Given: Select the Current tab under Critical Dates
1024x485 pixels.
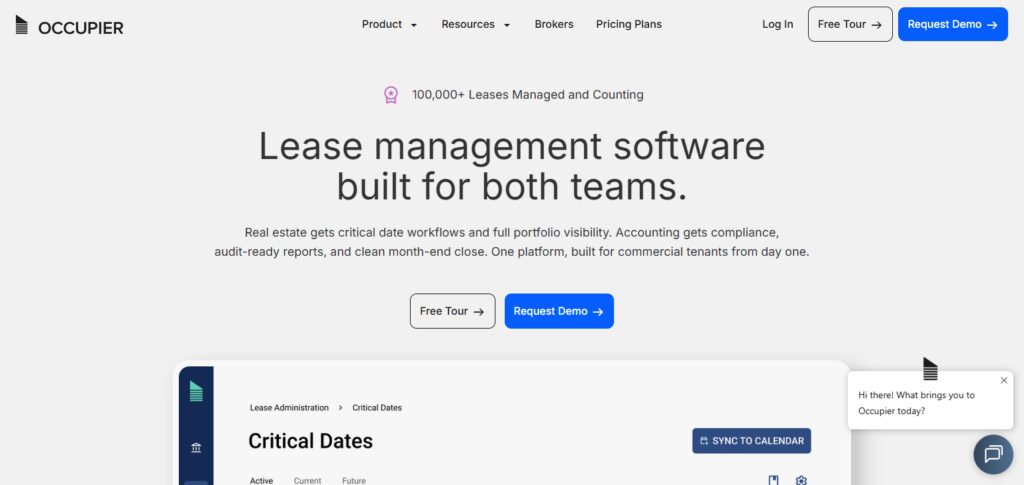Looking at the screenshot, I should tap(307, 480).
